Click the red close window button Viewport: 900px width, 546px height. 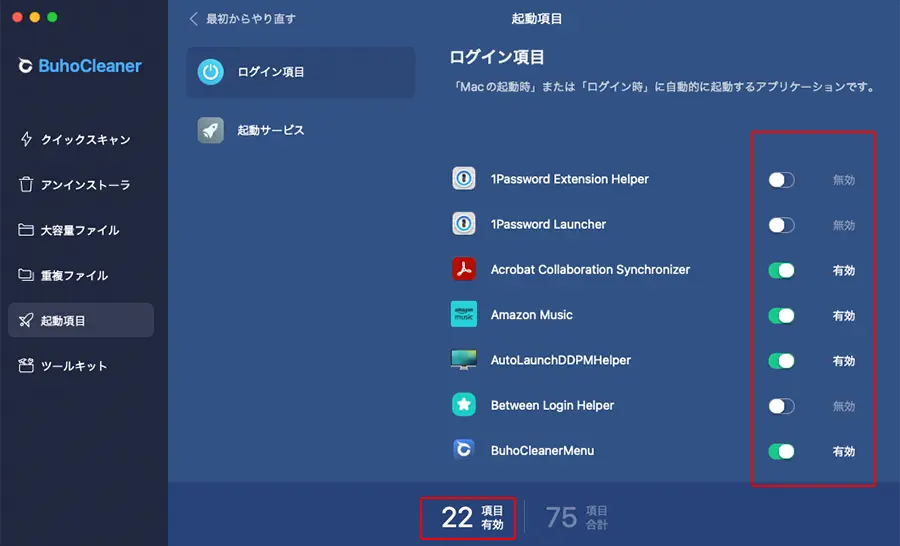[x=17, y=17]
